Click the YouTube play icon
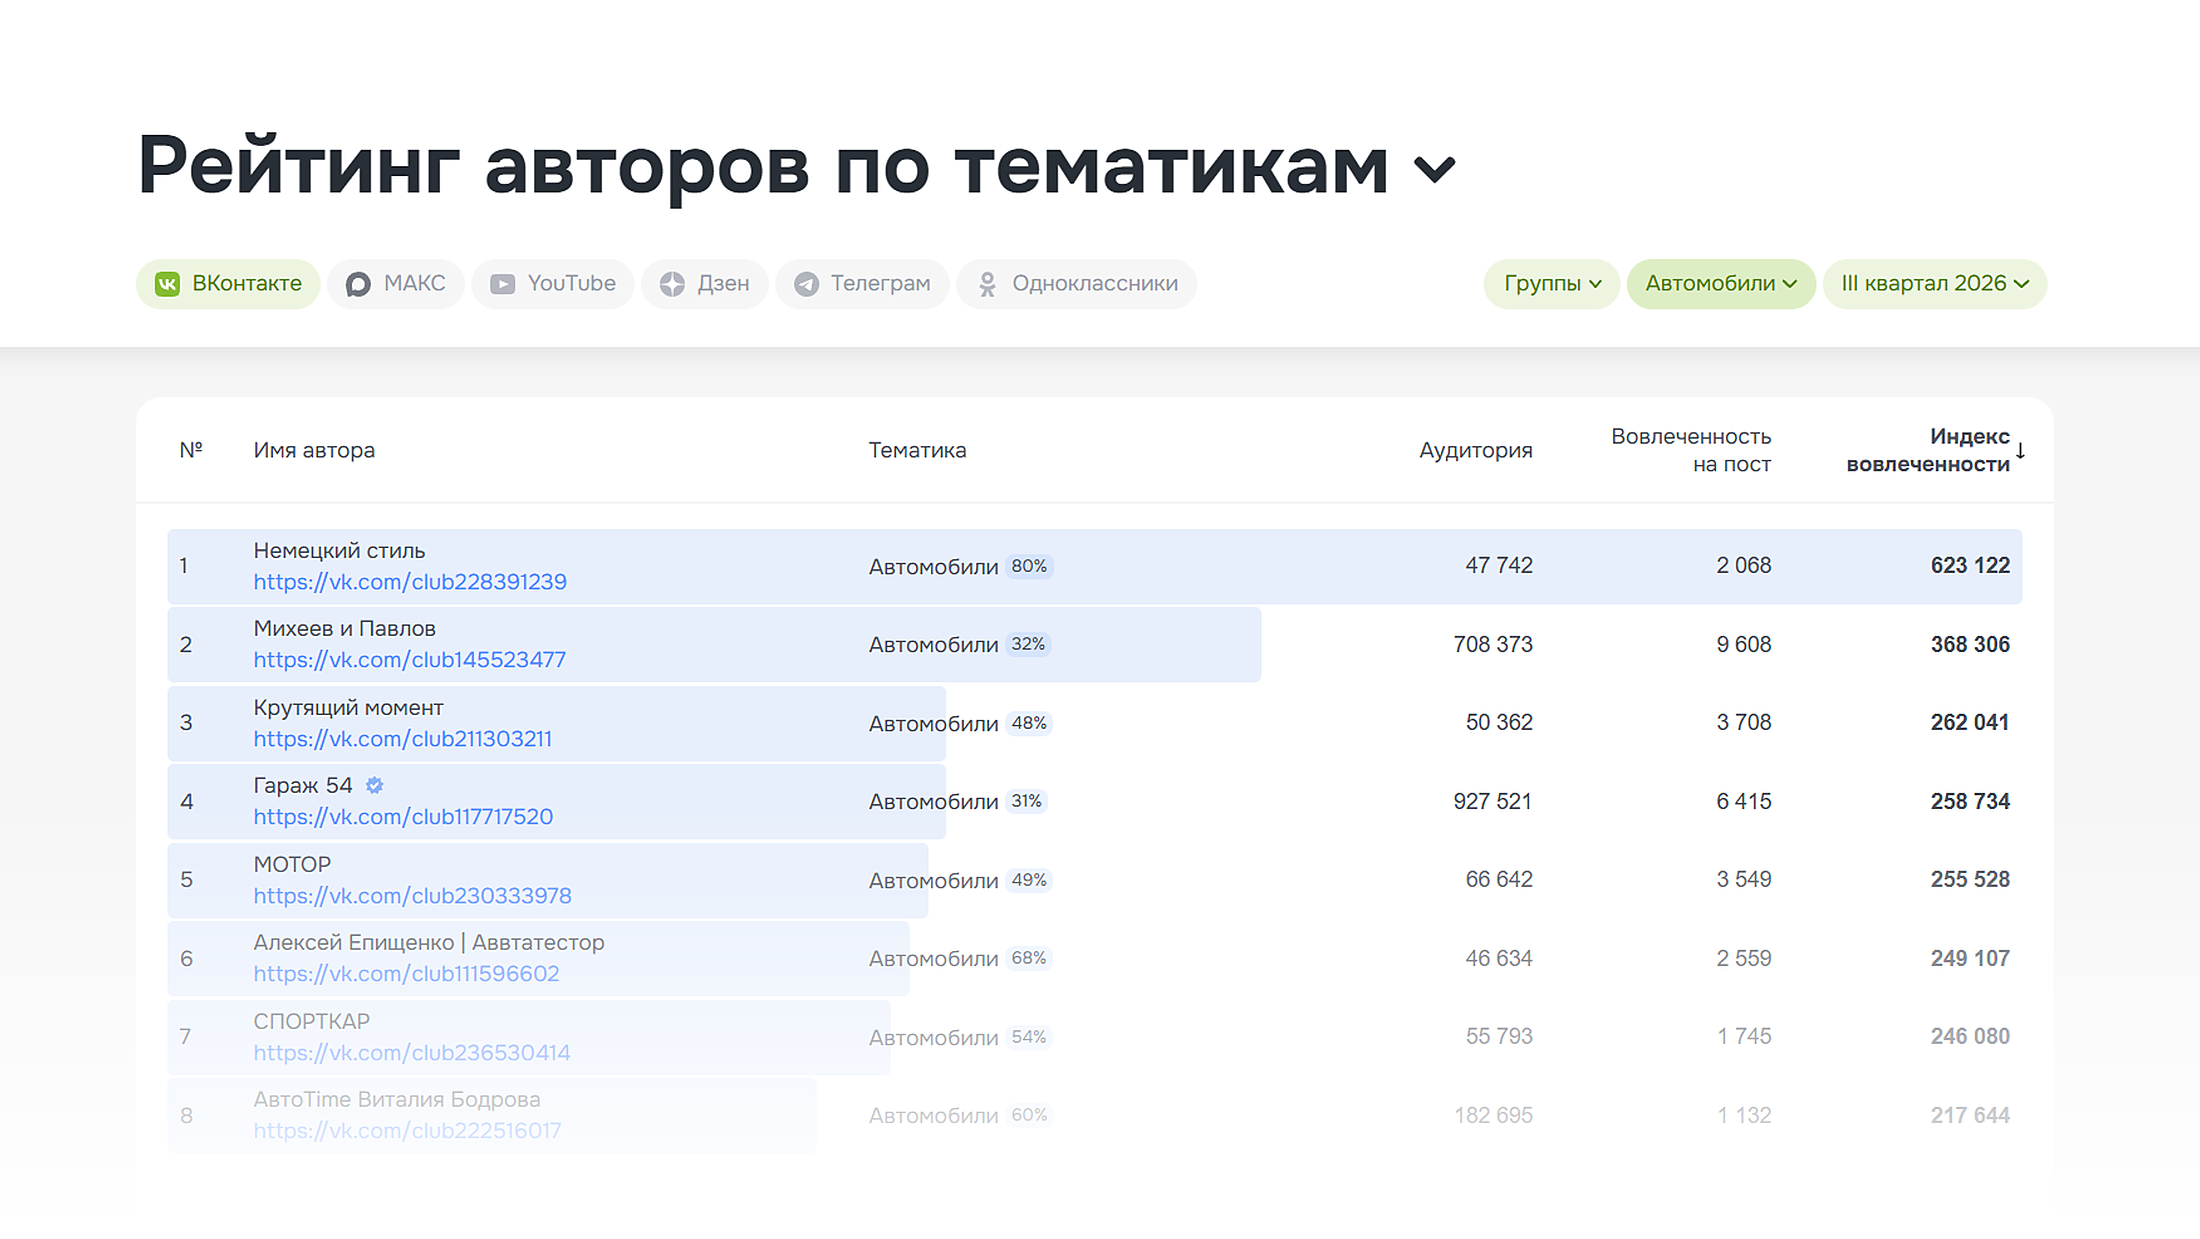 pos(502,285)
